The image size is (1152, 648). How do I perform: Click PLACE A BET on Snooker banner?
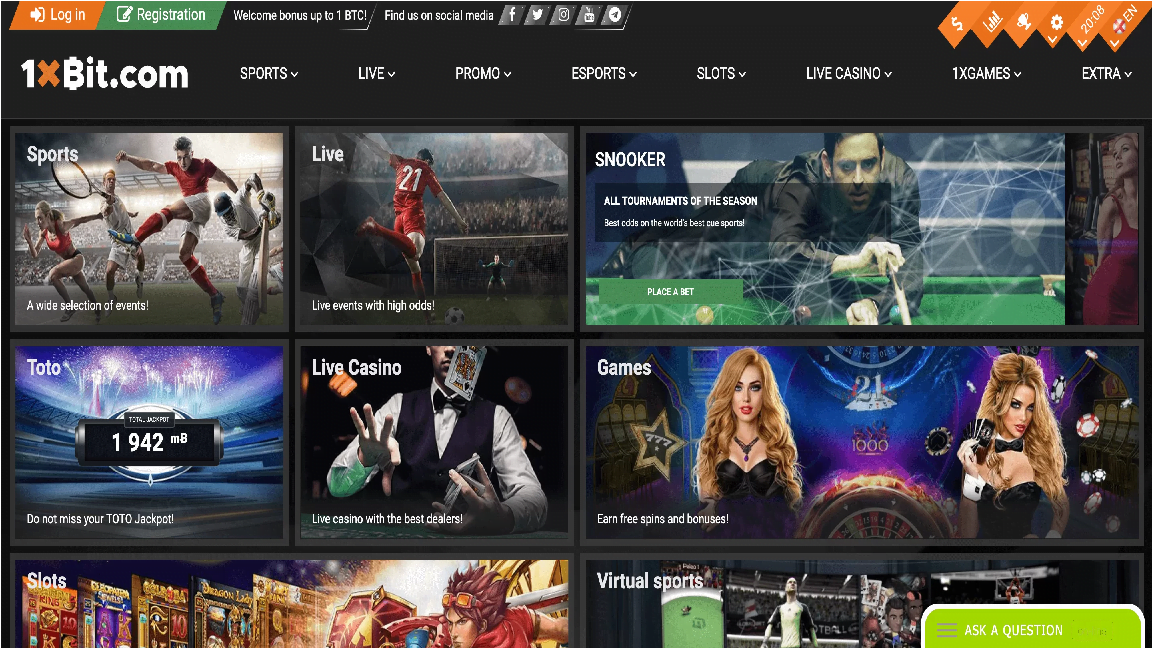tap(670, 292)
